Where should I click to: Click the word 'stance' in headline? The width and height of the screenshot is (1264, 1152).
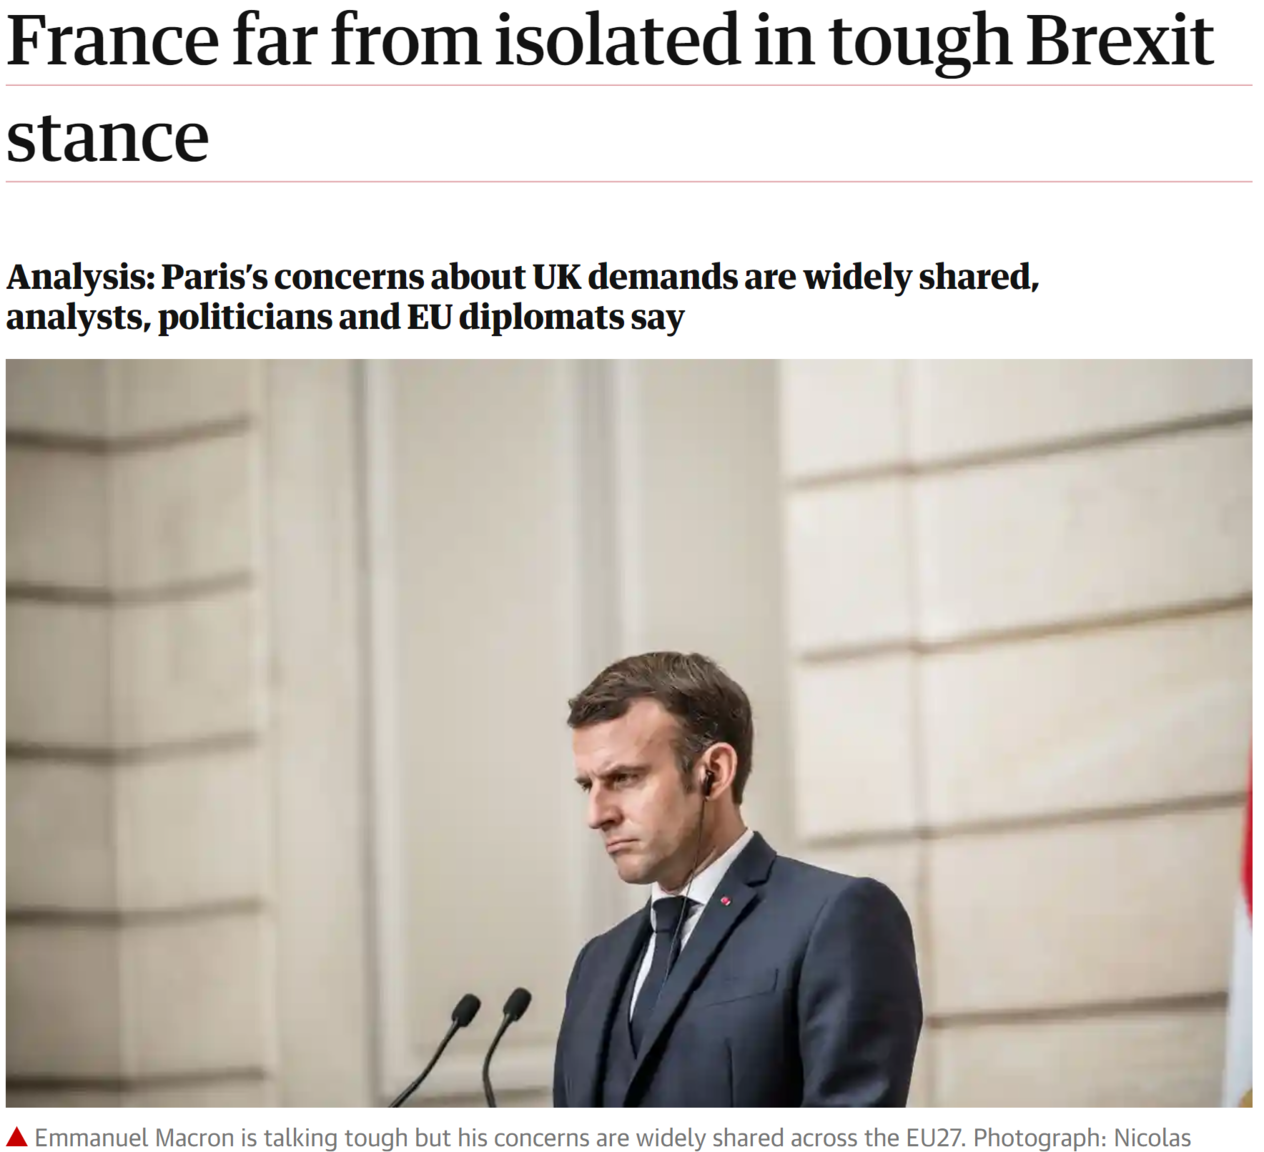coord(108,137)
